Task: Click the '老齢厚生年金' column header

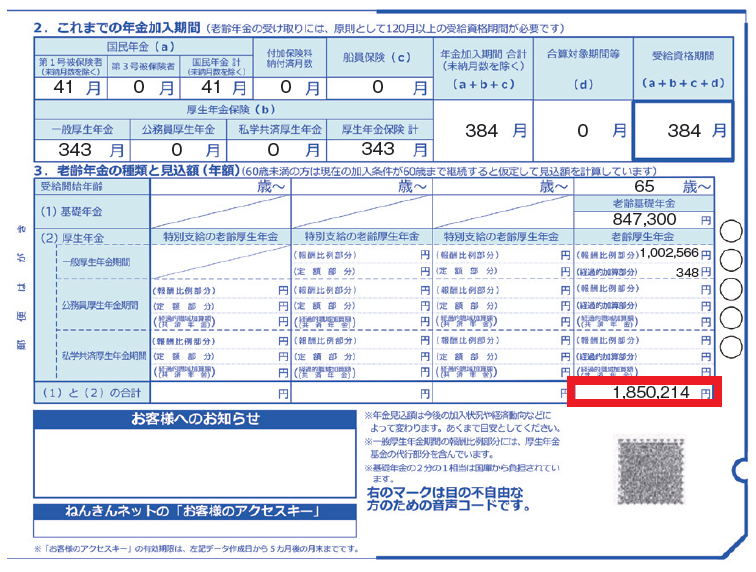Action: coord(643,237)
